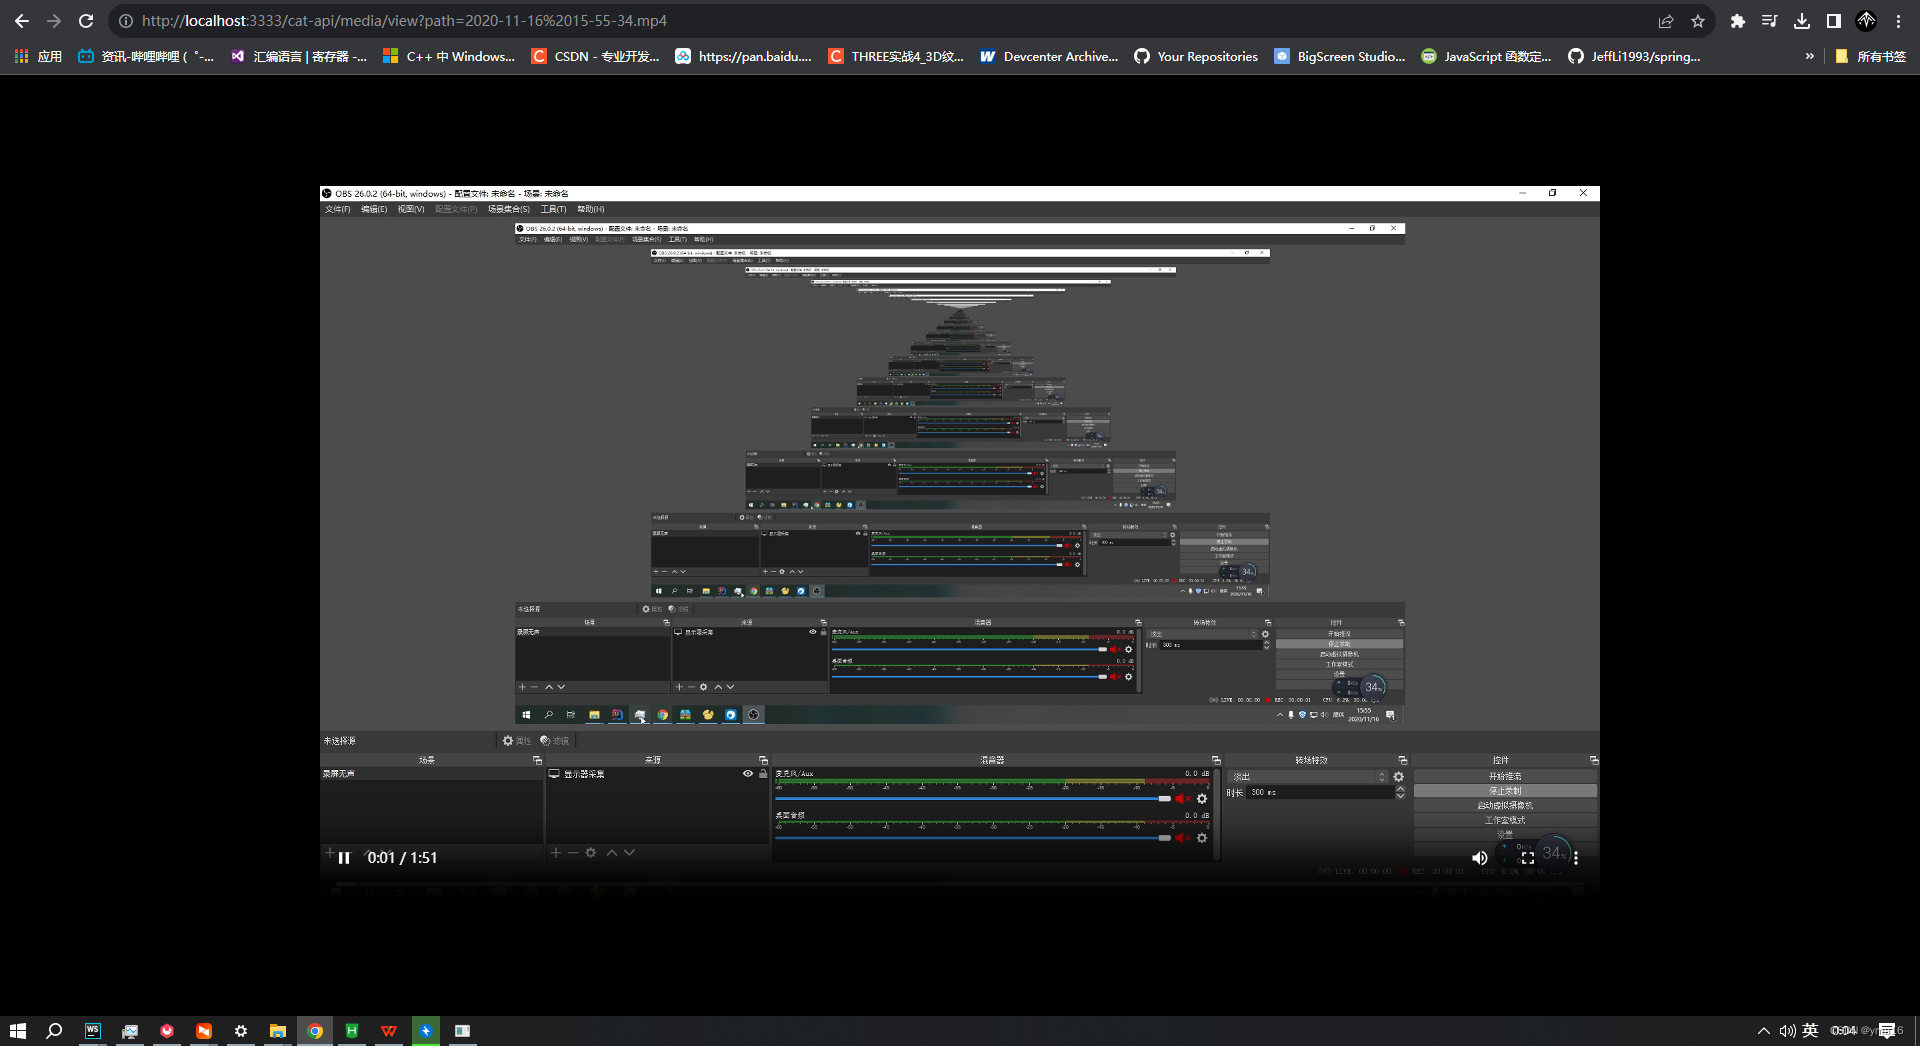Open the browser extensions puzzle menu
1920x1046 pixels.
(1738, 21)
